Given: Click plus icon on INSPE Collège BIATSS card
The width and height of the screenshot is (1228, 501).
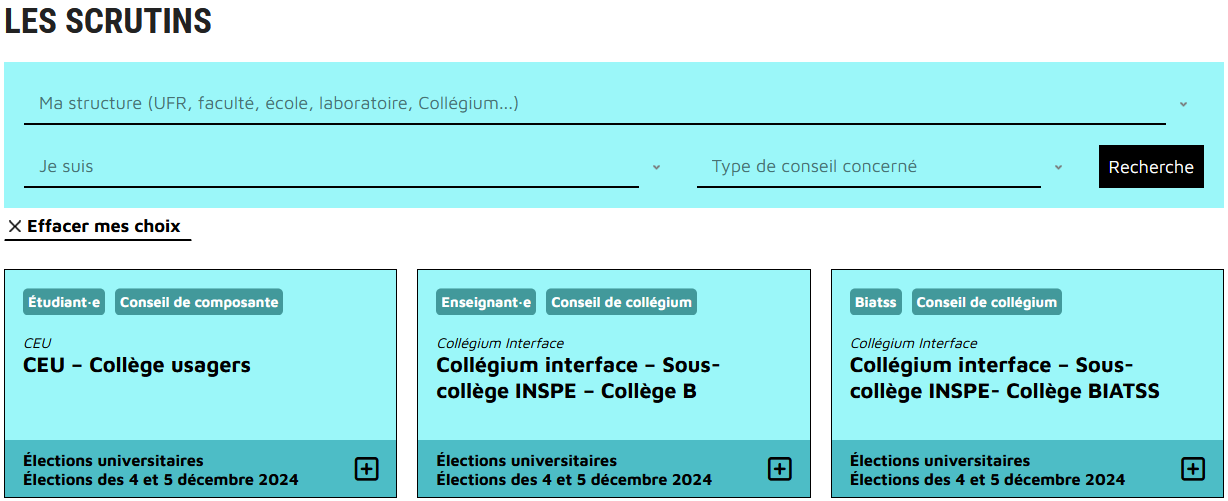Looking at the screenshot, I should point(1193,469).
